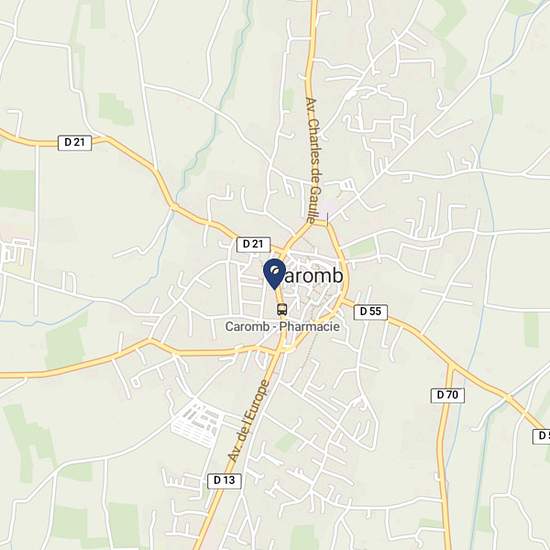Click the Caromb town name label
The width and height of the screenshot is (550, 550).
(311, 276)
